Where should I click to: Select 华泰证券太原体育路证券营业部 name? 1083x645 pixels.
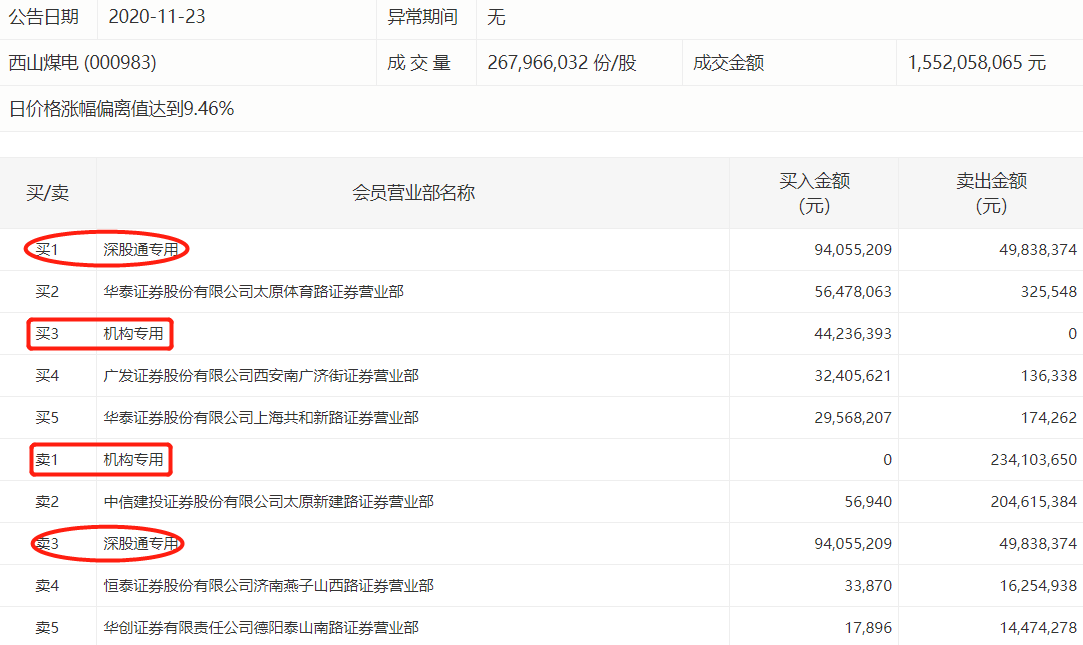click(x=253, y=291)
